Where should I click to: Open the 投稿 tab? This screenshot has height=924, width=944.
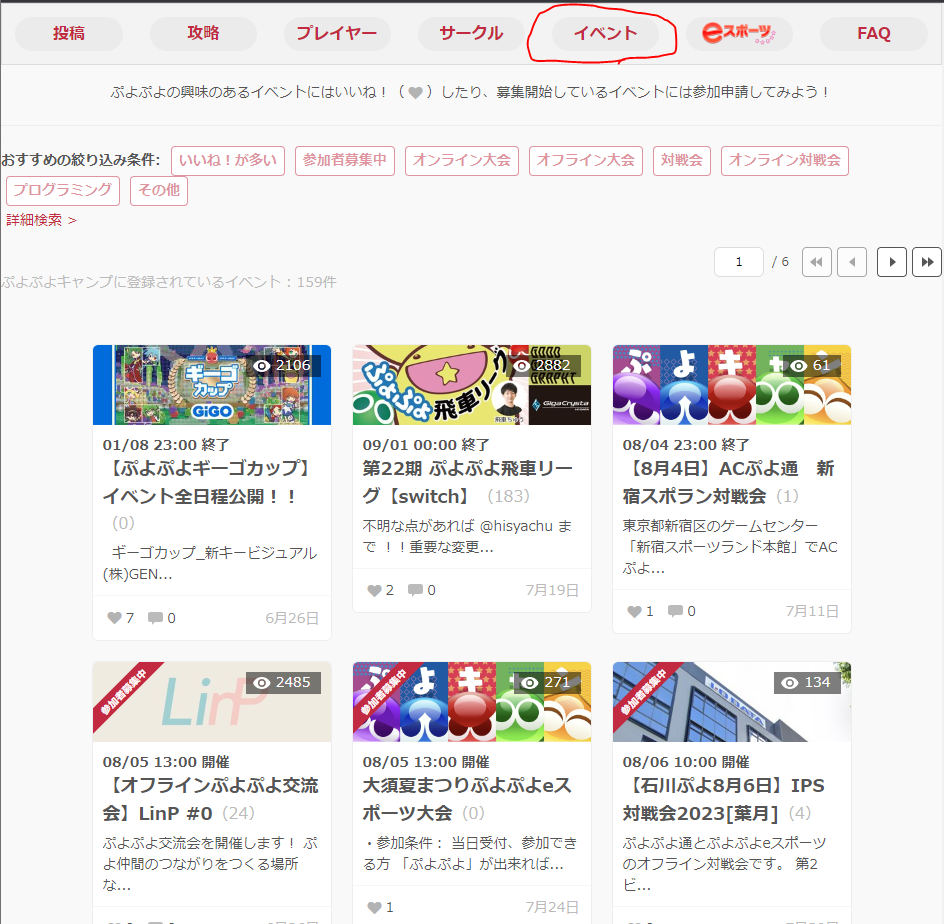pos(69,34)
